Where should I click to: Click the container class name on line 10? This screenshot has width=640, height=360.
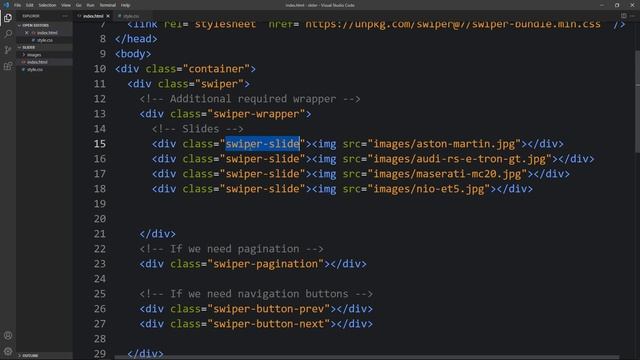pos(216,69)
